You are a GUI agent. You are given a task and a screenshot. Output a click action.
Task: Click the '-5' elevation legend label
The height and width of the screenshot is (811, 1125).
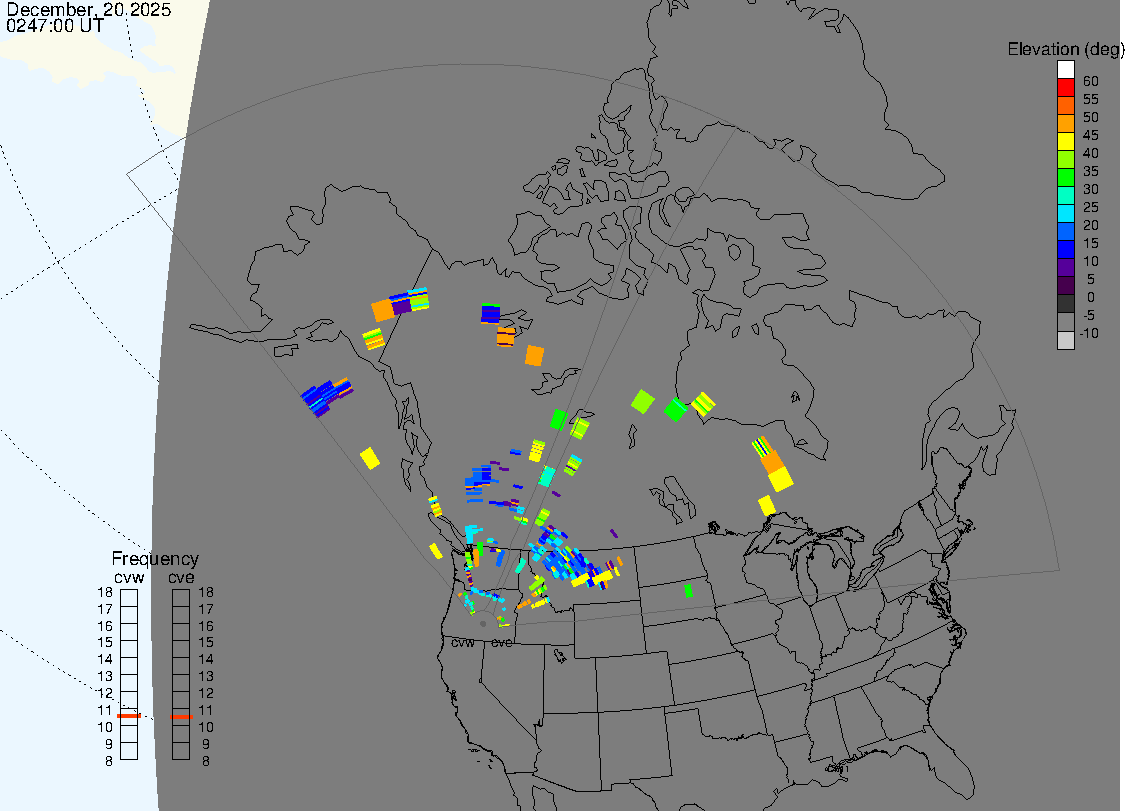(1088, 315)
